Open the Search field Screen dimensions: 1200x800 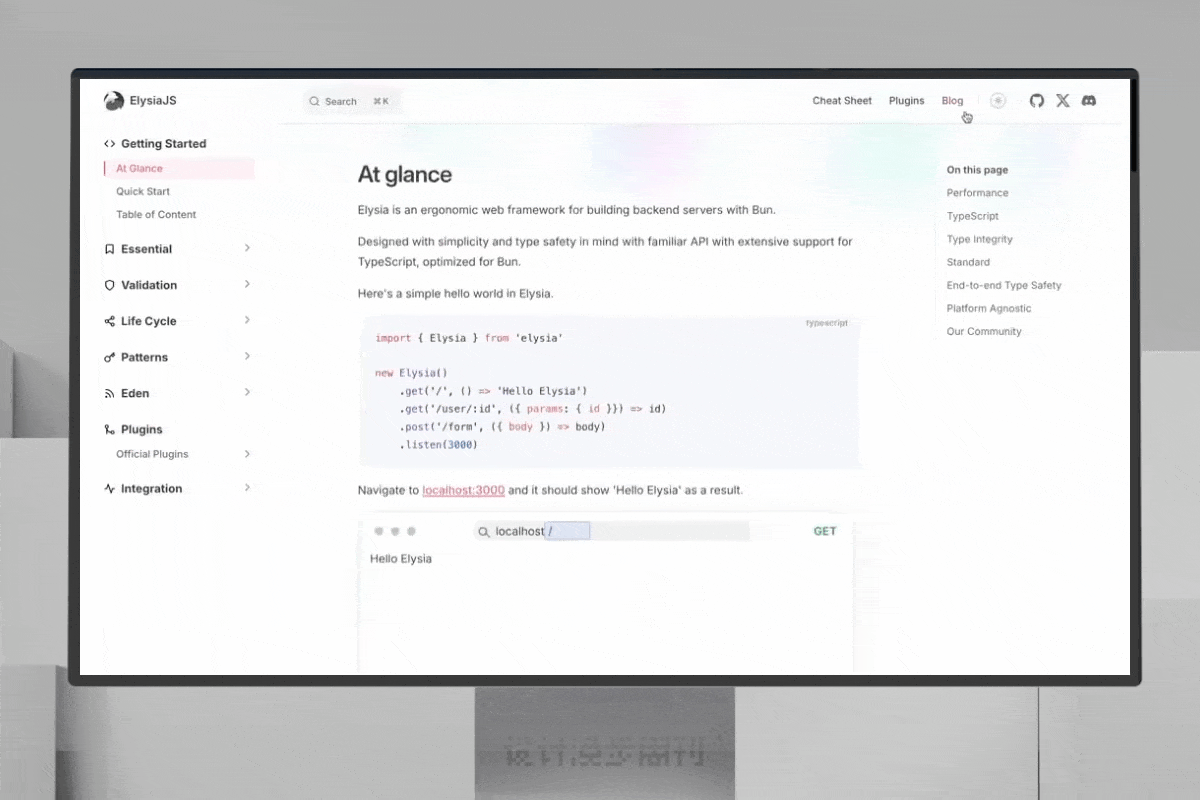tap(350, 101)
